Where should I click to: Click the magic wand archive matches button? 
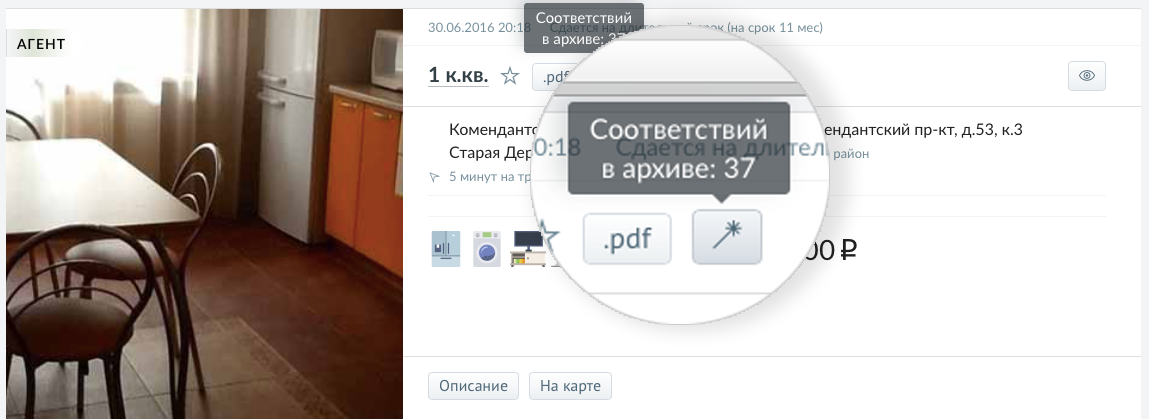pos(727,237)
